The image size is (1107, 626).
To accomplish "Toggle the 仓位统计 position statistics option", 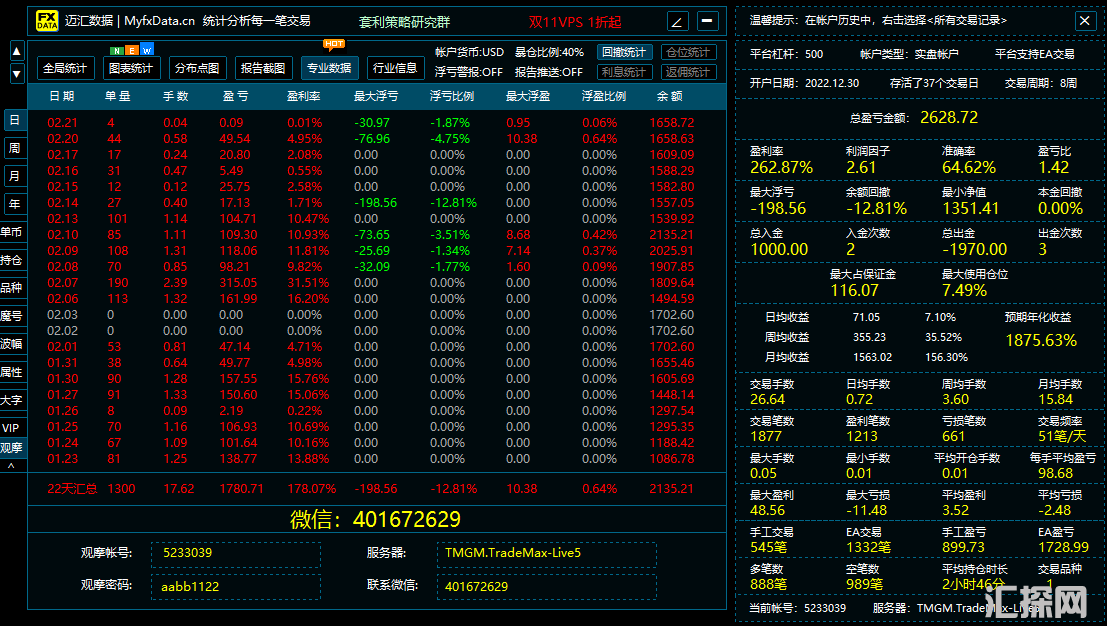I will (x=688, y=52).
